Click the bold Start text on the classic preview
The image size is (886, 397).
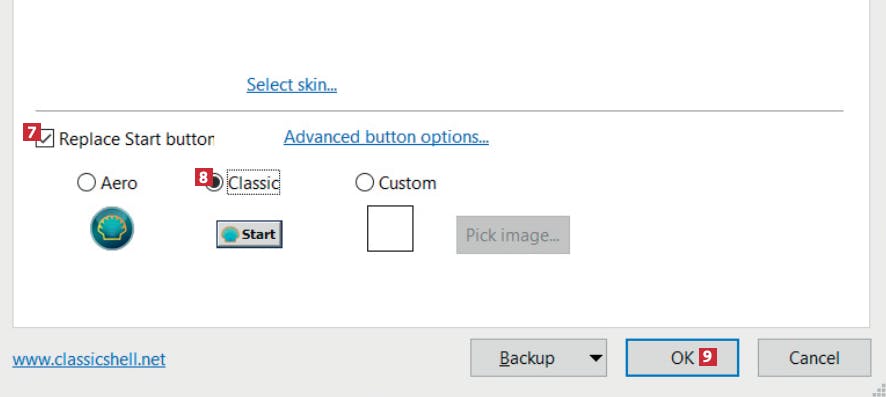258,234
